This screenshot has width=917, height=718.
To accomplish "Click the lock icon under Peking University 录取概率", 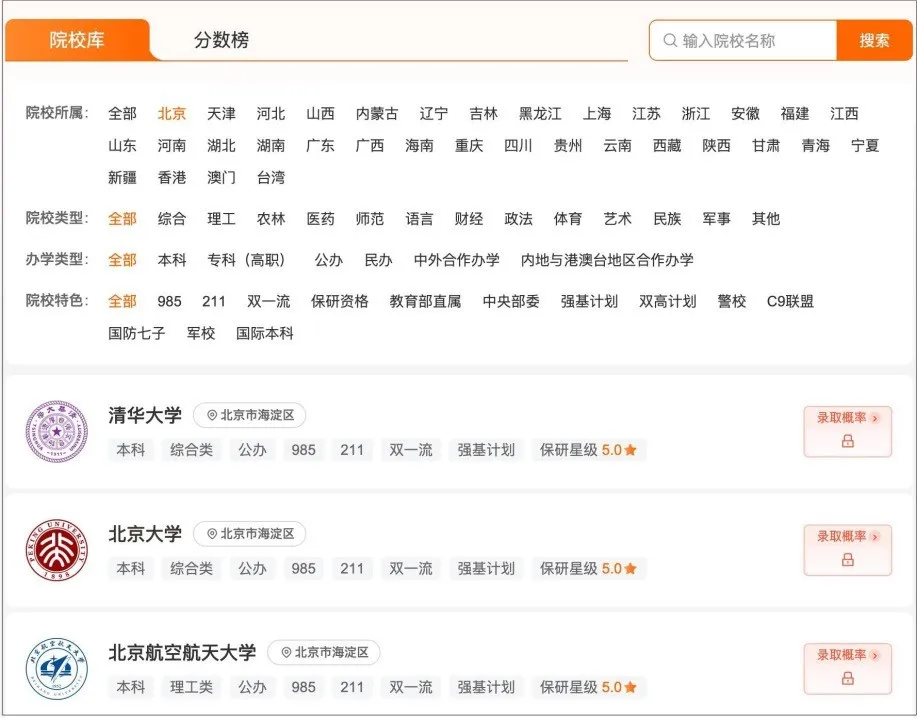I will [x=847, y=560].
